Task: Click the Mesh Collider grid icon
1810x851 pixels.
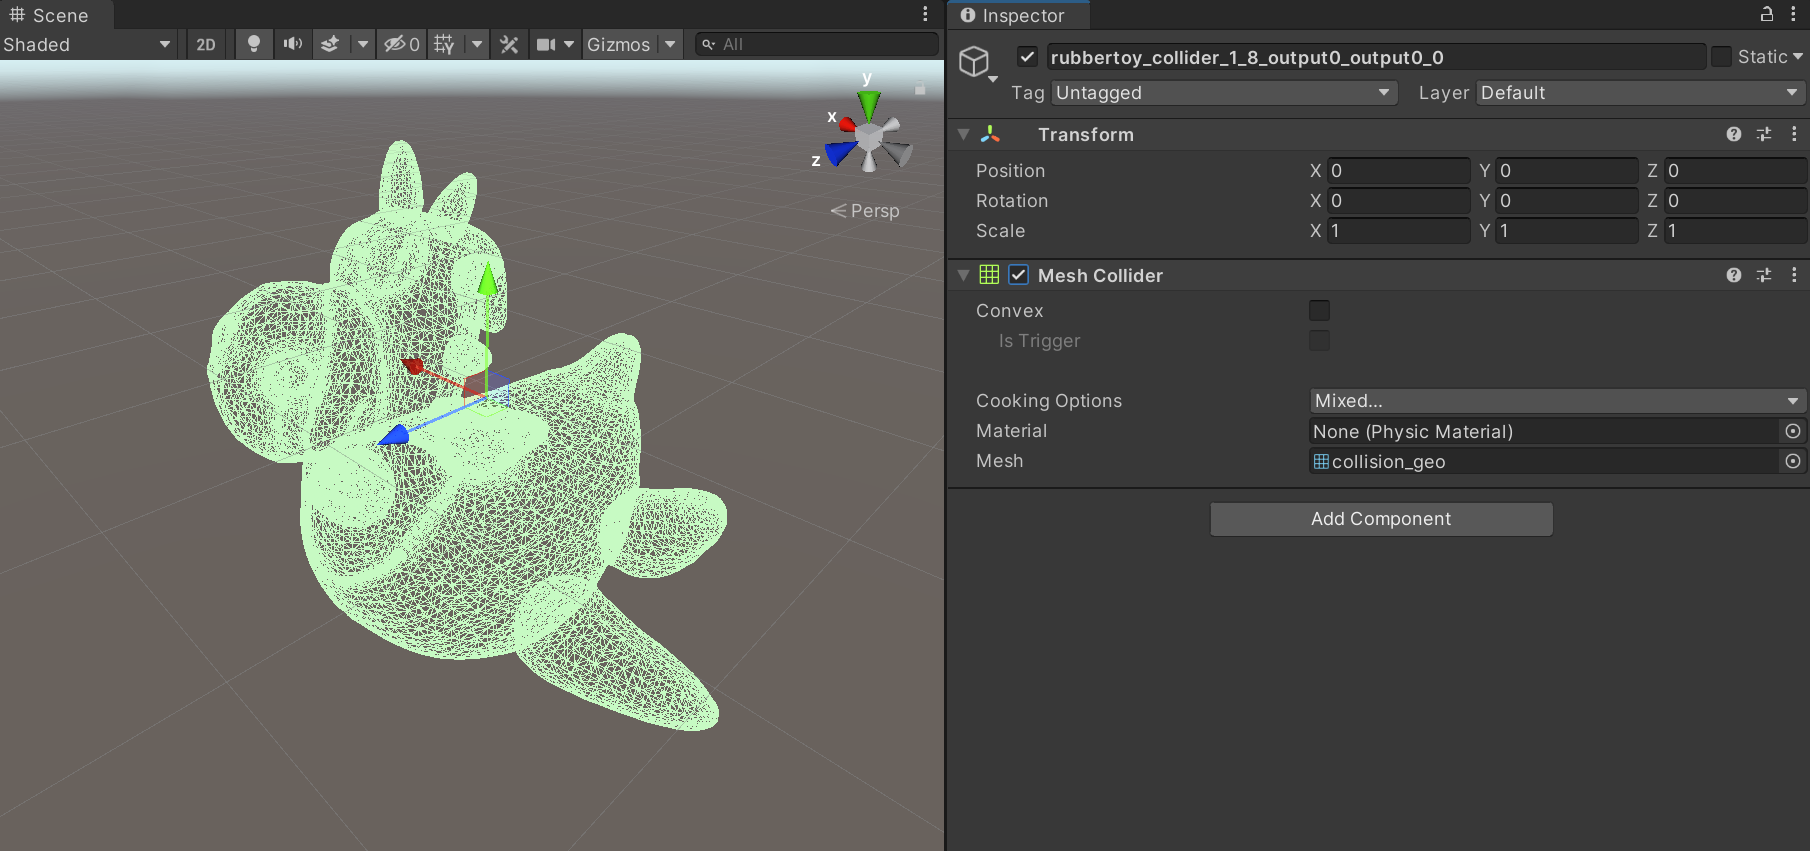Action: (x=989, y=274)
